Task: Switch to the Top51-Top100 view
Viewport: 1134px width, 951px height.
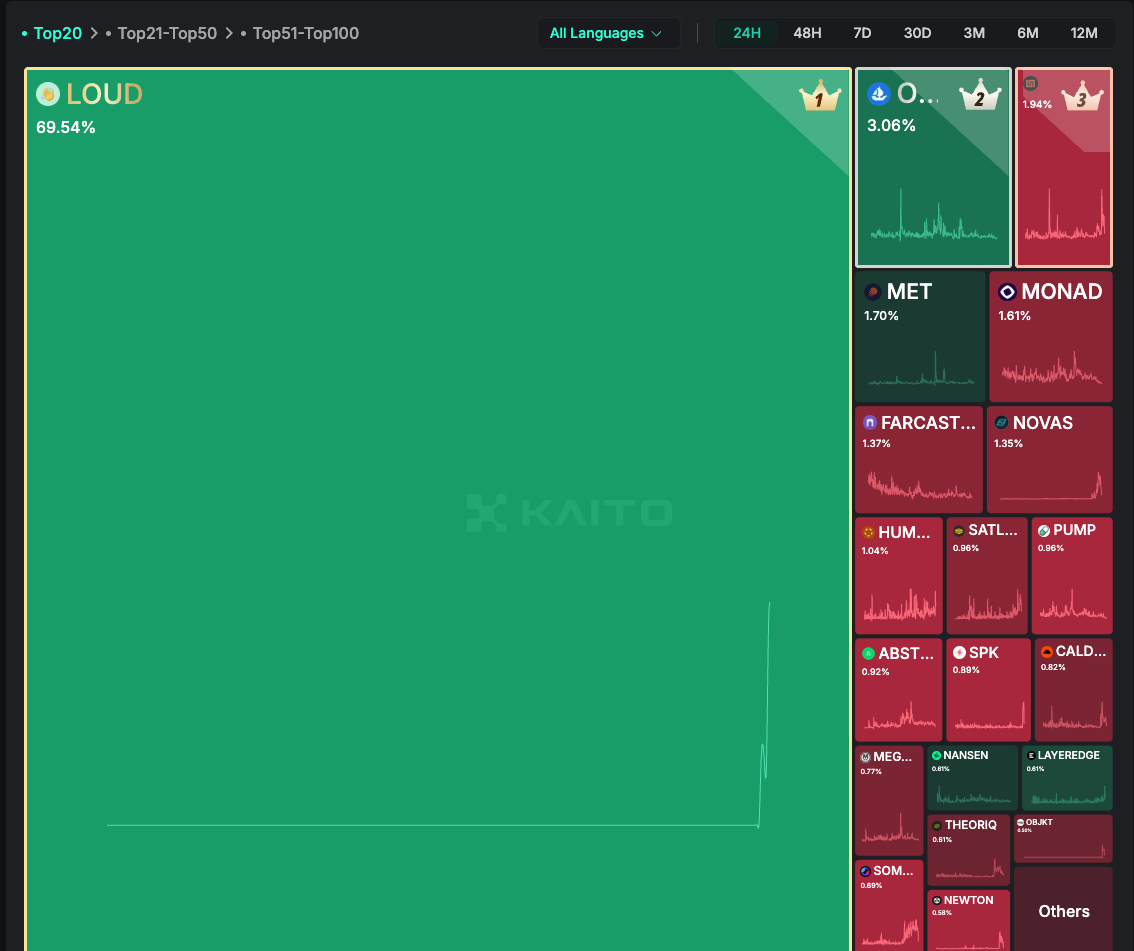Action: point(305,33)
